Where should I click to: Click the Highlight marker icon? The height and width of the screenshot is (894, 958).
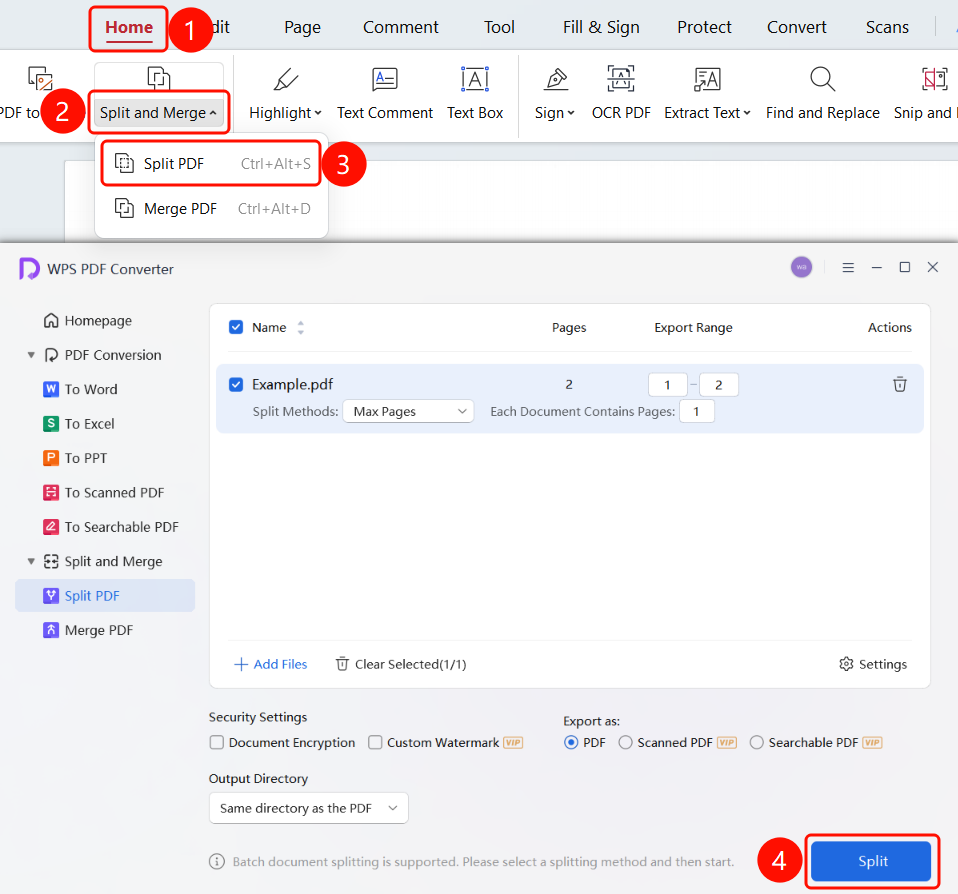pyautogui.click(x=285, y=79)
